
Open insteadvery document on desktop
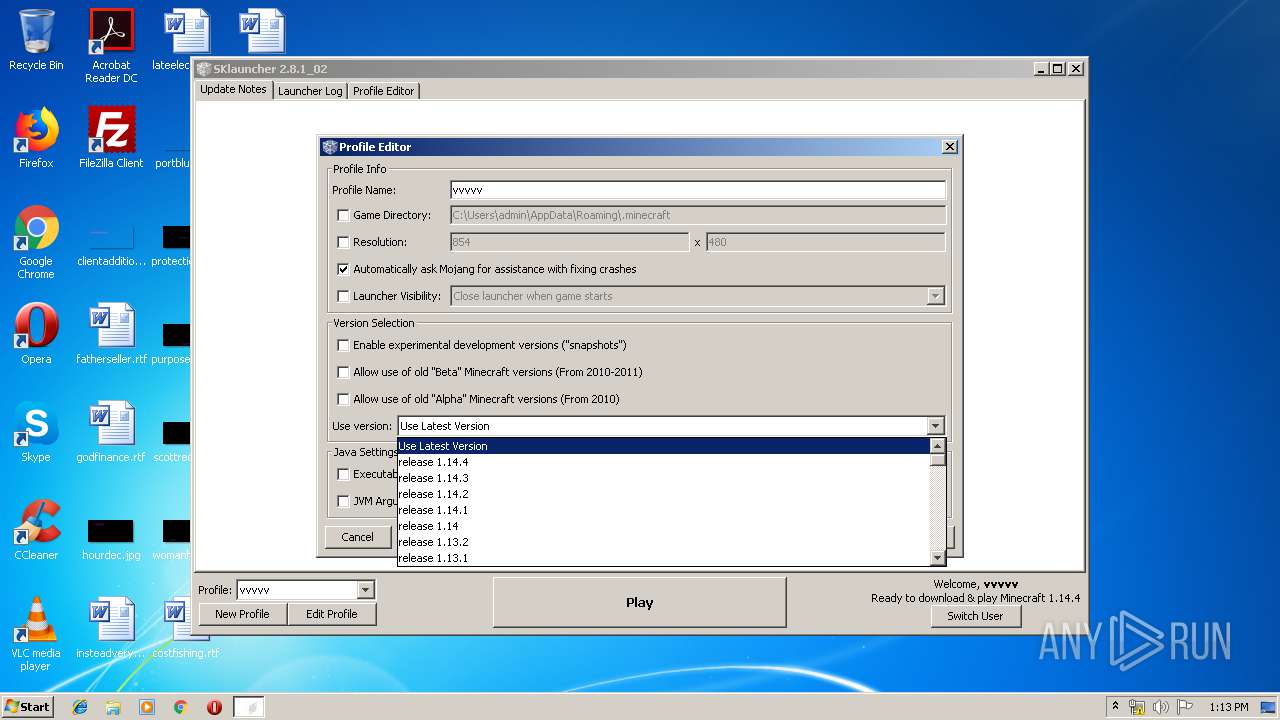[111, 628]
